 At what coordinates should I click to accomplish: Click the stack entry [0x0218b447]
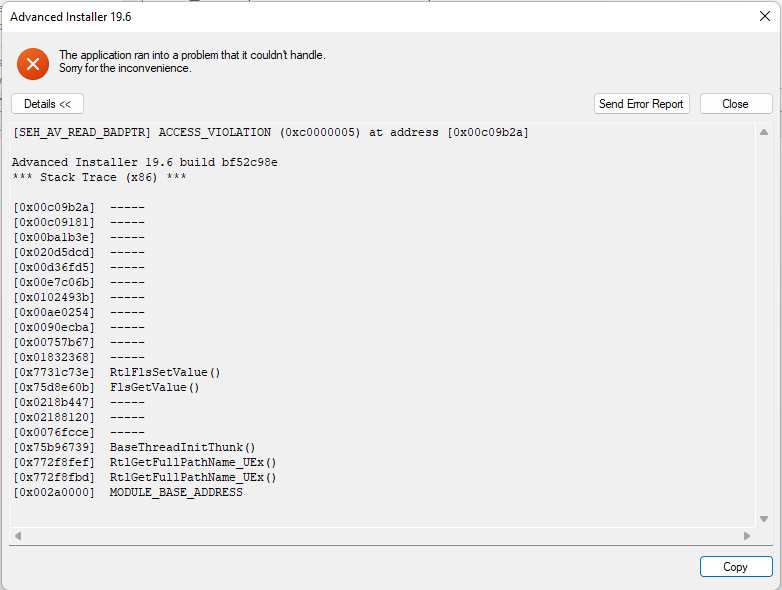[78, 402]
